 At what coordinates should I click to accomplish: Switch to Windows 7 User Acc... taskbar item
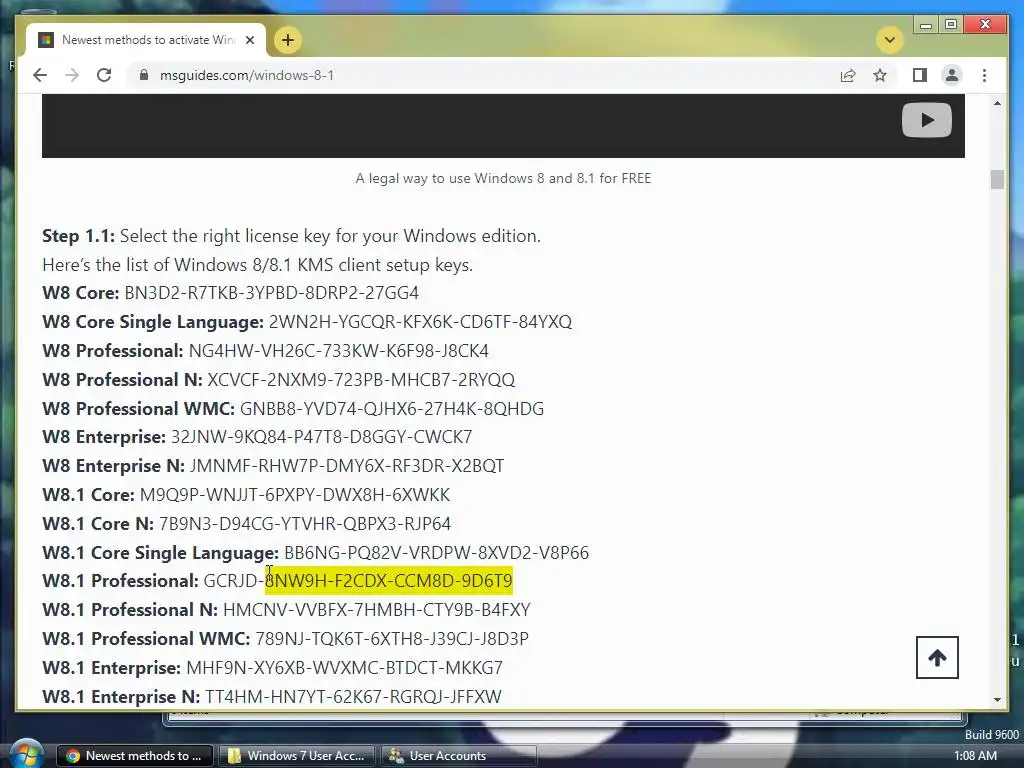click(297, 756)
